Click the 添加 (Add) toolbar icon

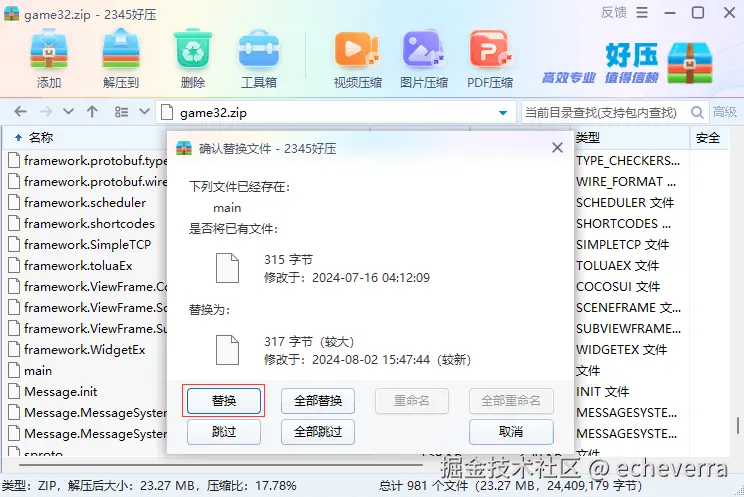pos(49,50)
